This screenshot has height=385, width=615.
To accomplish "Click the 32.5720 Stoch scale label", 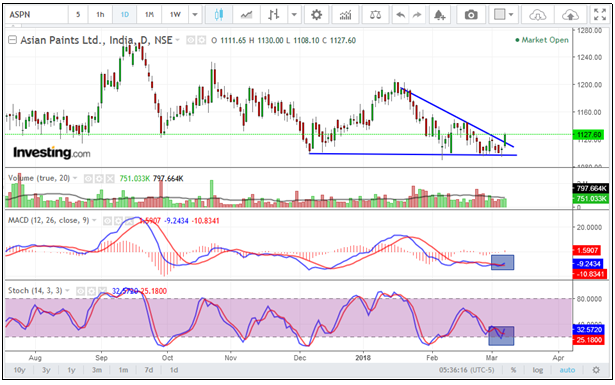I will 590,330.
